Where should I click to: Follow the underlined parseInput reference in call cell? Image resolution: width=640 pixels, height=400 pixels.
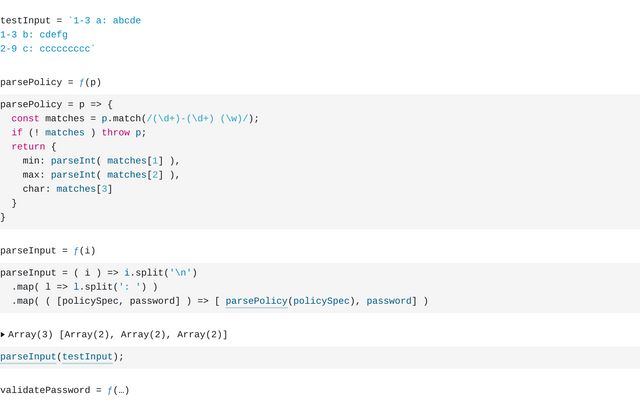[x=28, y=357]
